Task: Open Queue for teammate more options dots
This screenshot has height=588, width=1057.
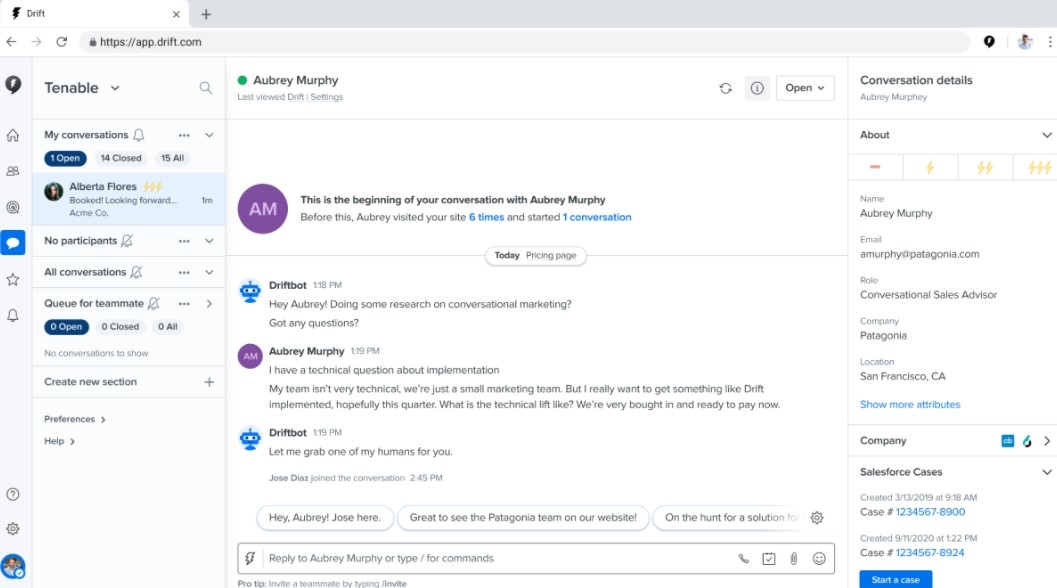Action: coord(184,304)
